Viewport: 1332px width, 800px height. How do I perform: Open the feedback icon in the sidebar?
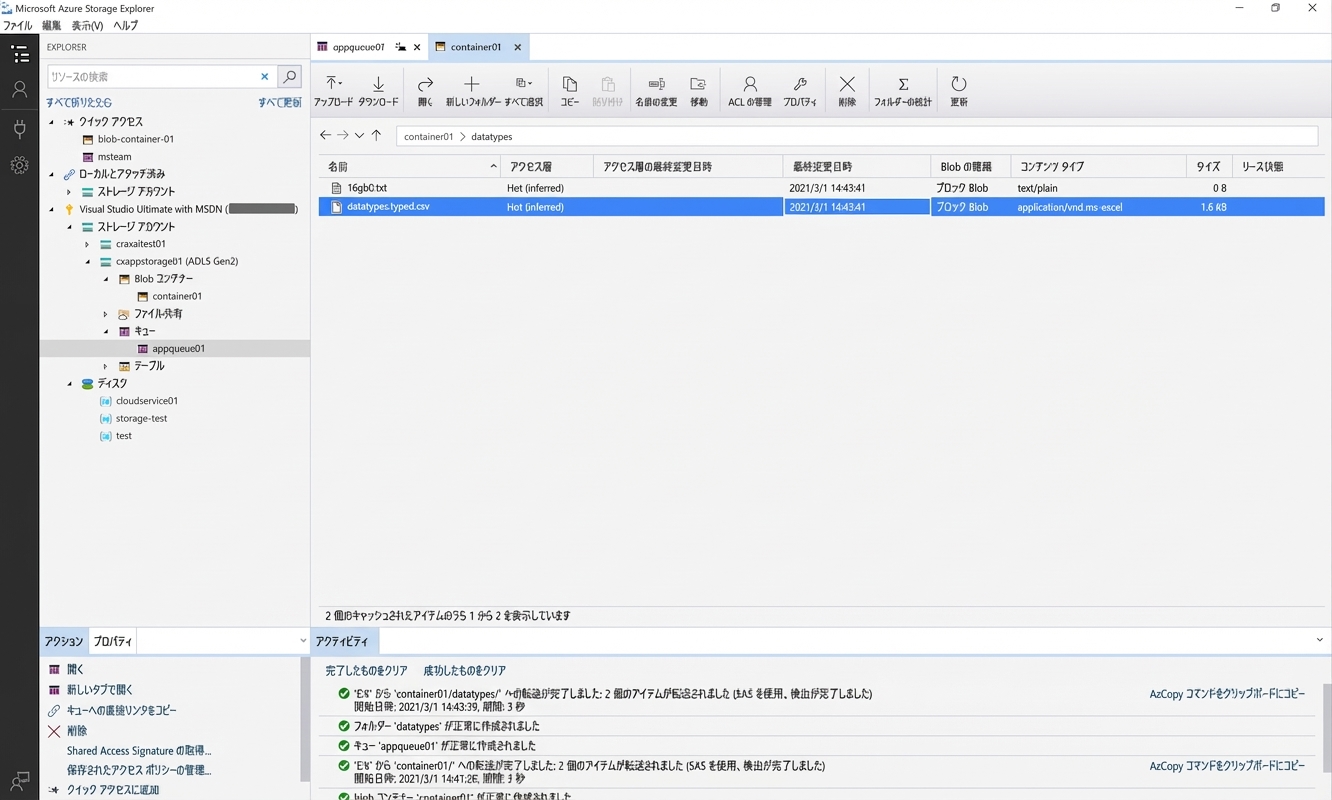coord(19,780)
